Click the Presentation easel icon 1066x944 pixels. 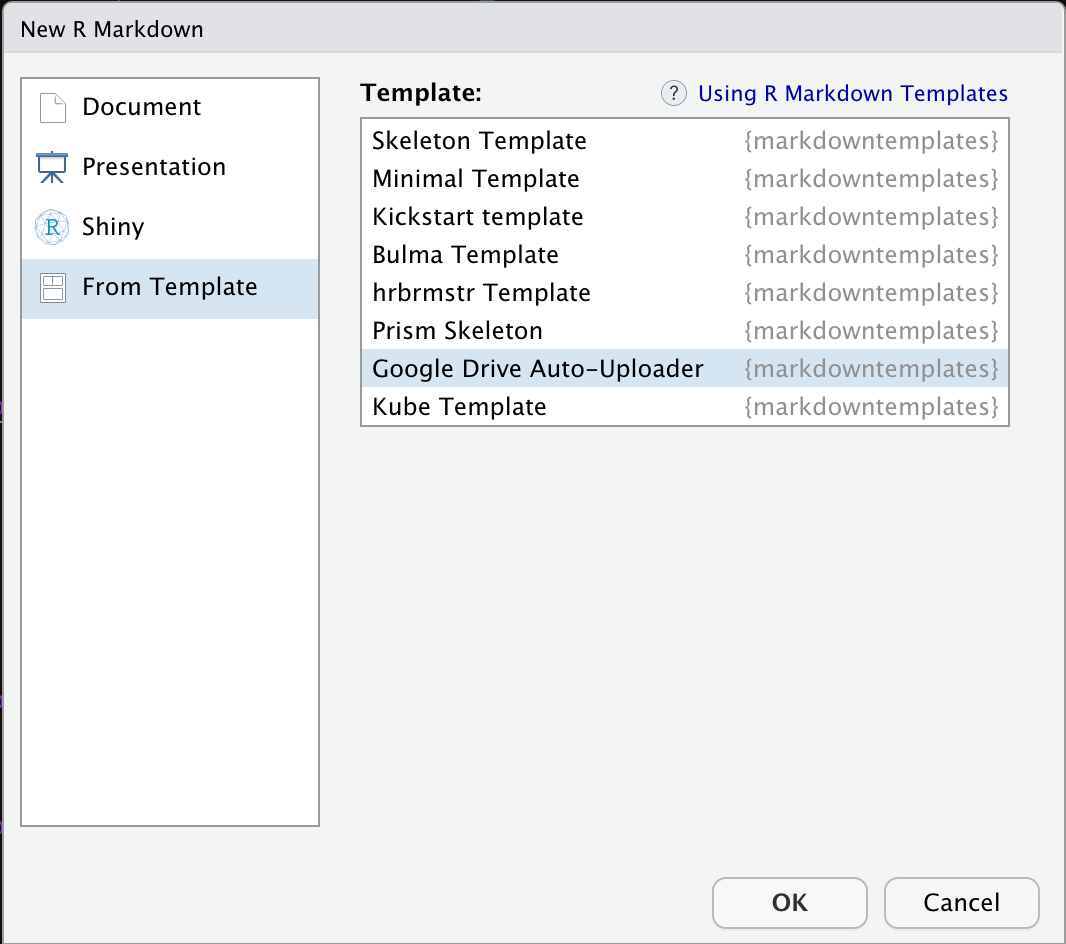click(52, 168)
